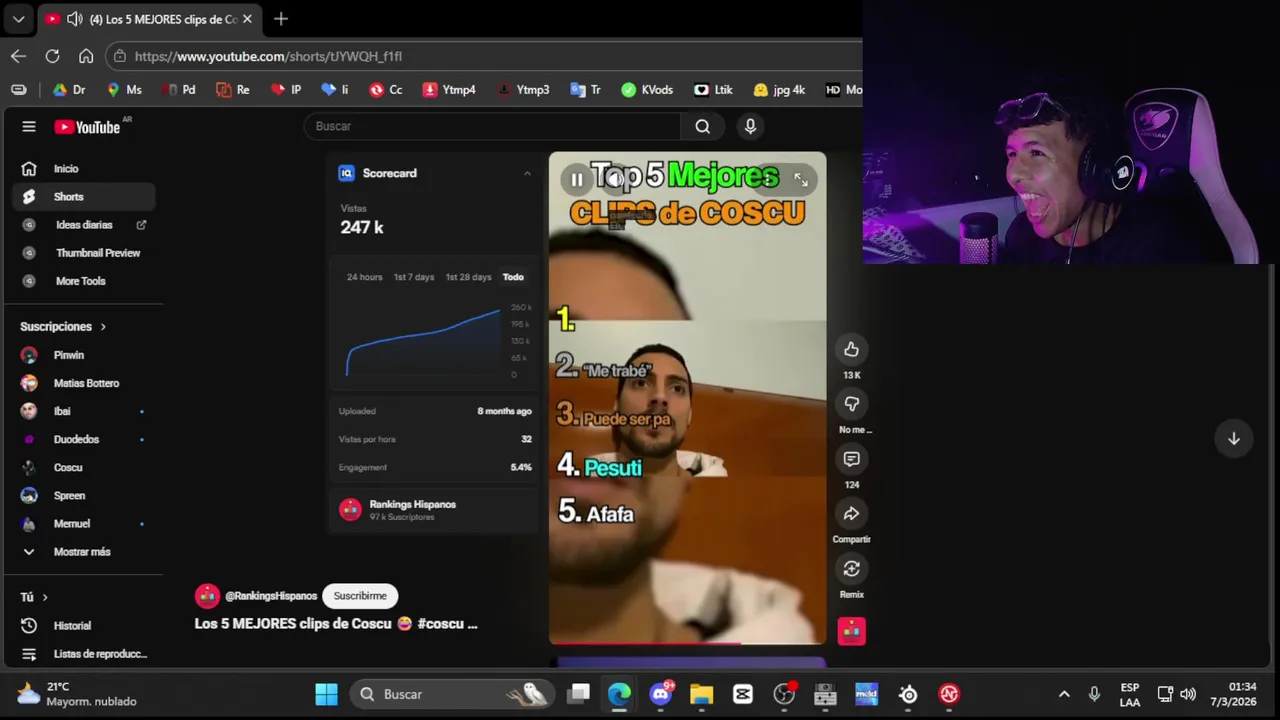Like the Short (13 K)
The height and width of the screenshot is (720, 1280).
tap(851, 349)
